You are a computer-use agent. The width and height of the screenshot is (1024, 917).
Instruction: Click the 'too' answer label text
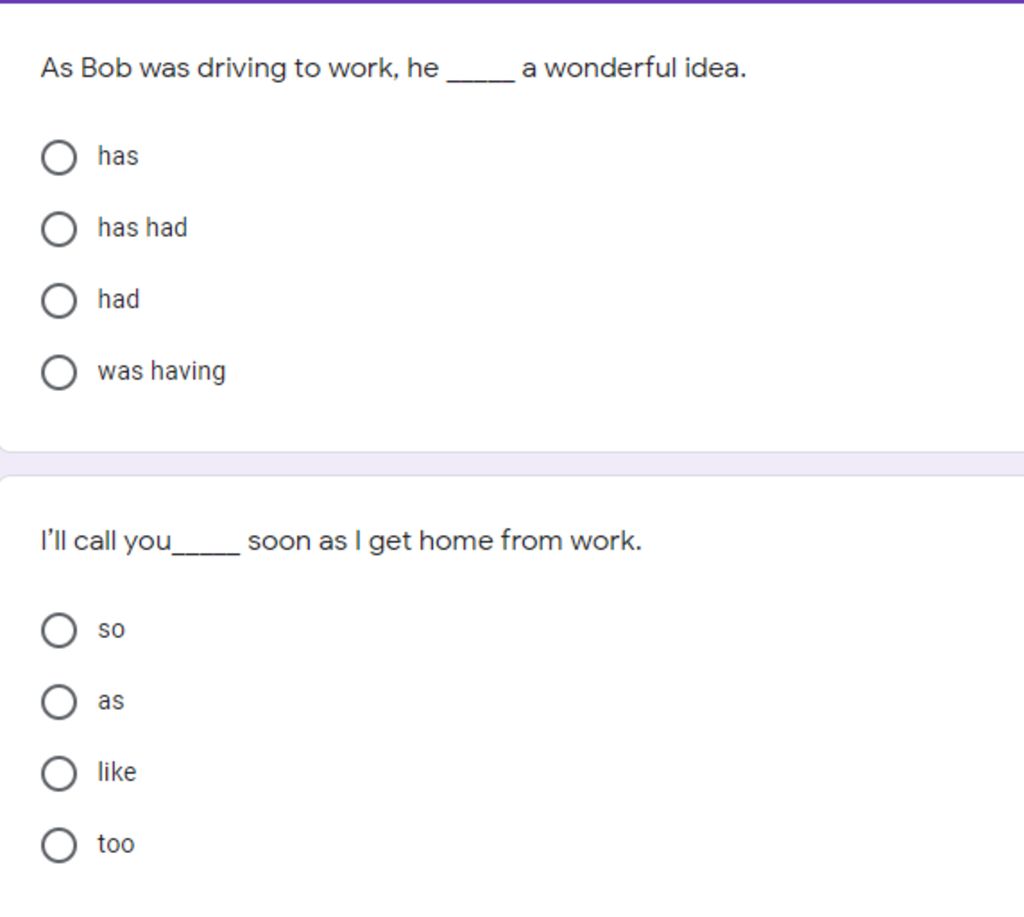click(116, 845)
